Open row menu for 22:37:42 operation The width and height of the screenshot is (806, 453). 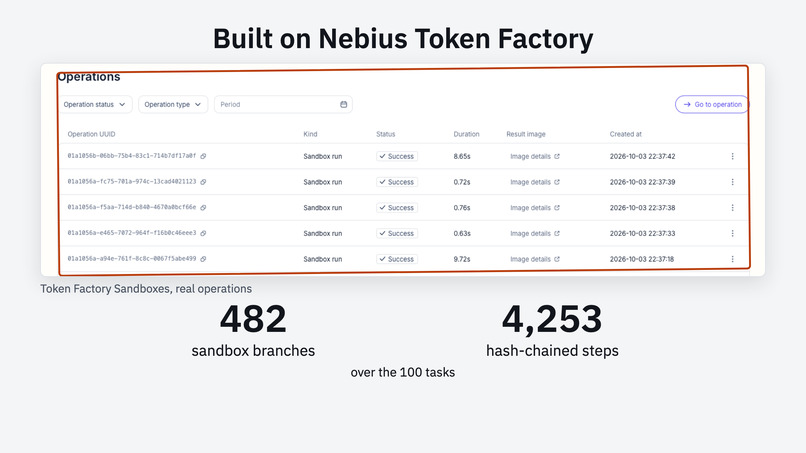(x=732, y=156)
